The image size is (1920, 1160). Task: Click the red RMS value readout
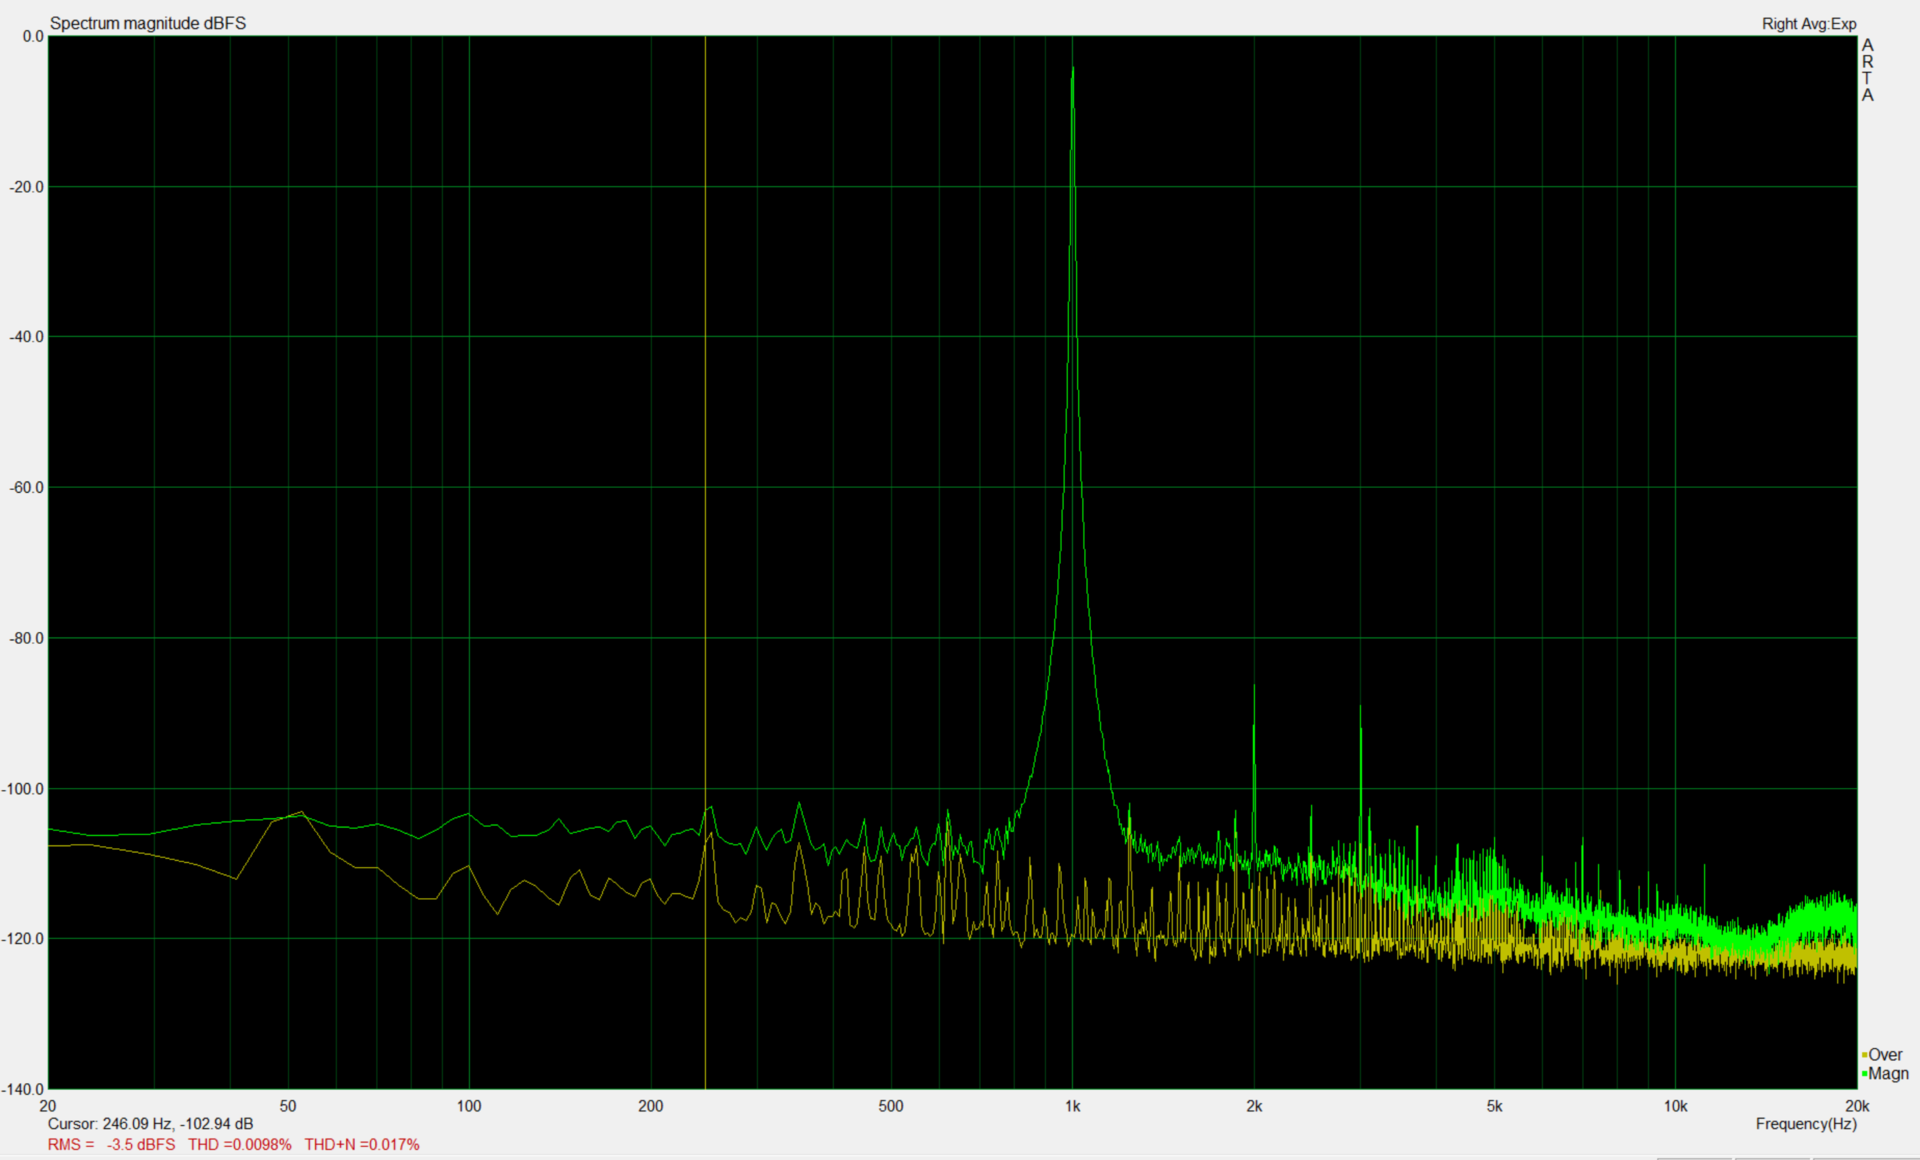point(111,1144)
